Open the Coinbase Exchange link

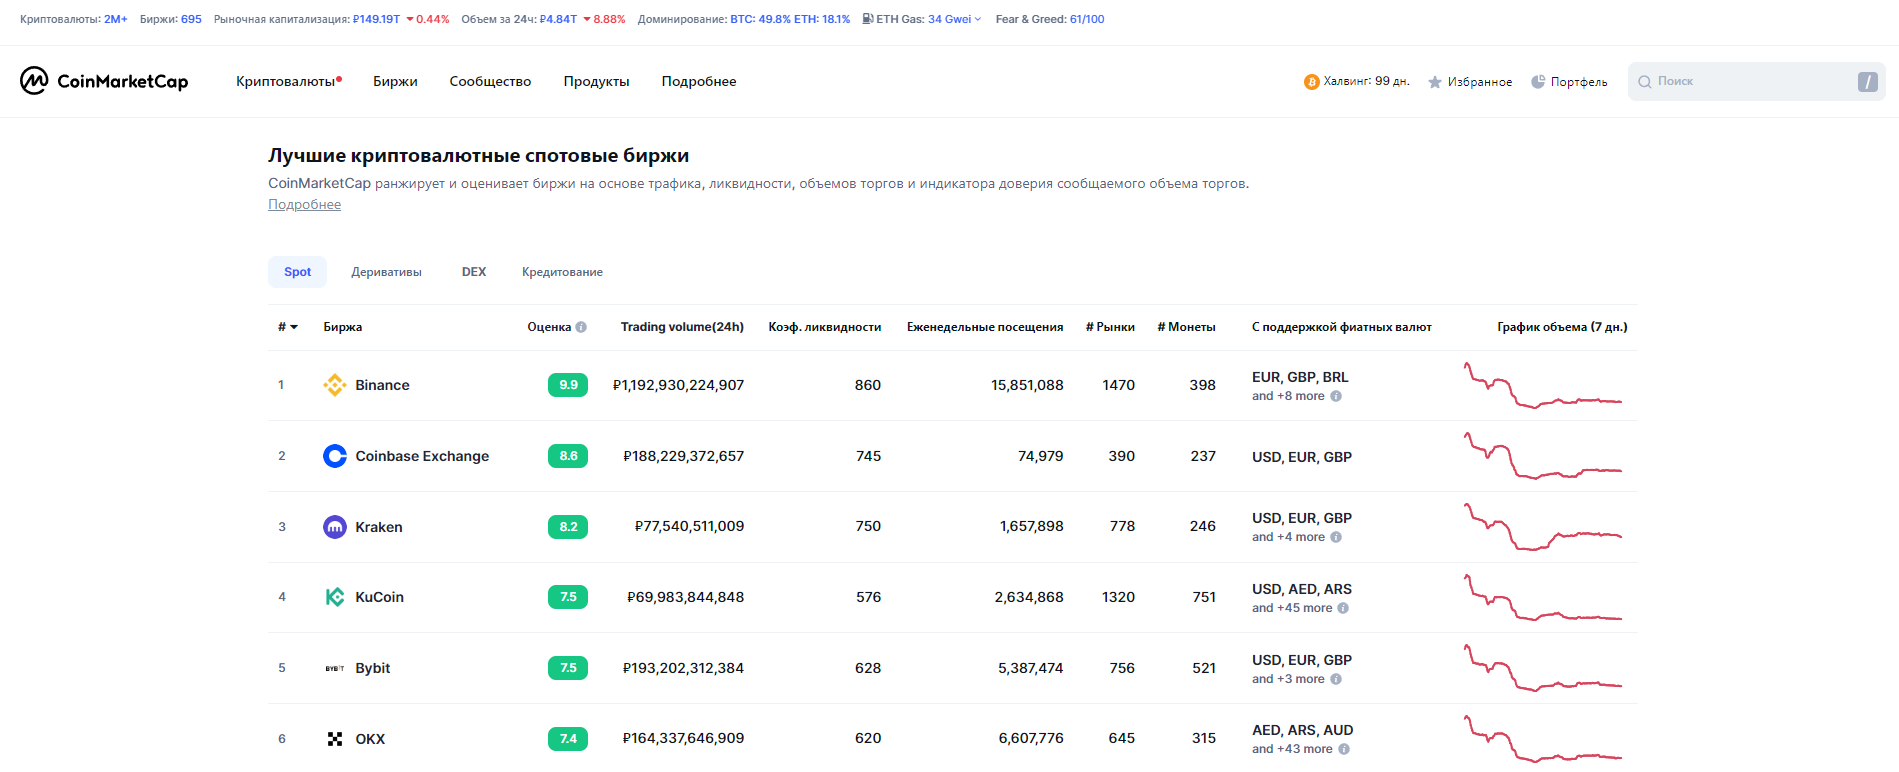click(x=422, y=456)
